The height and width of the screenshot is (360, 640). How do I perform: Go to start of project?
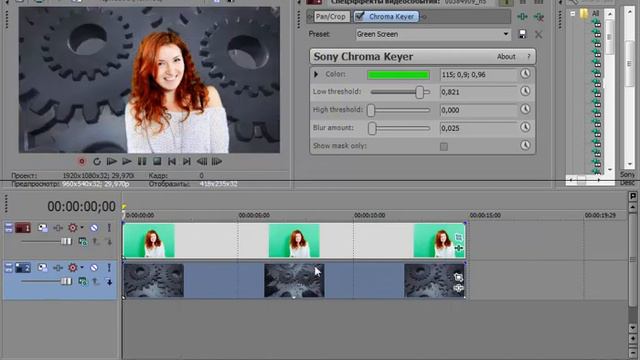[172, 162]
